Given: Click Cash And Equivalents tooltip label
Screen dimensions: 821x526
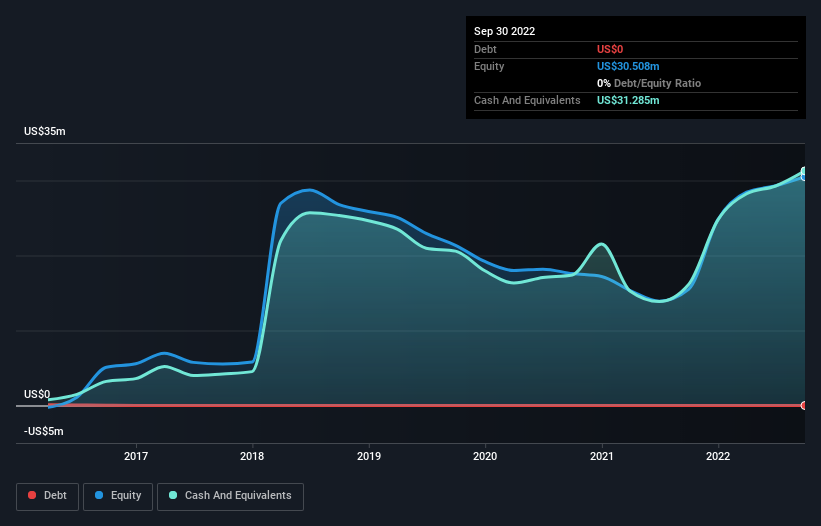Looking at the screenshot, I should click(527, 100).
